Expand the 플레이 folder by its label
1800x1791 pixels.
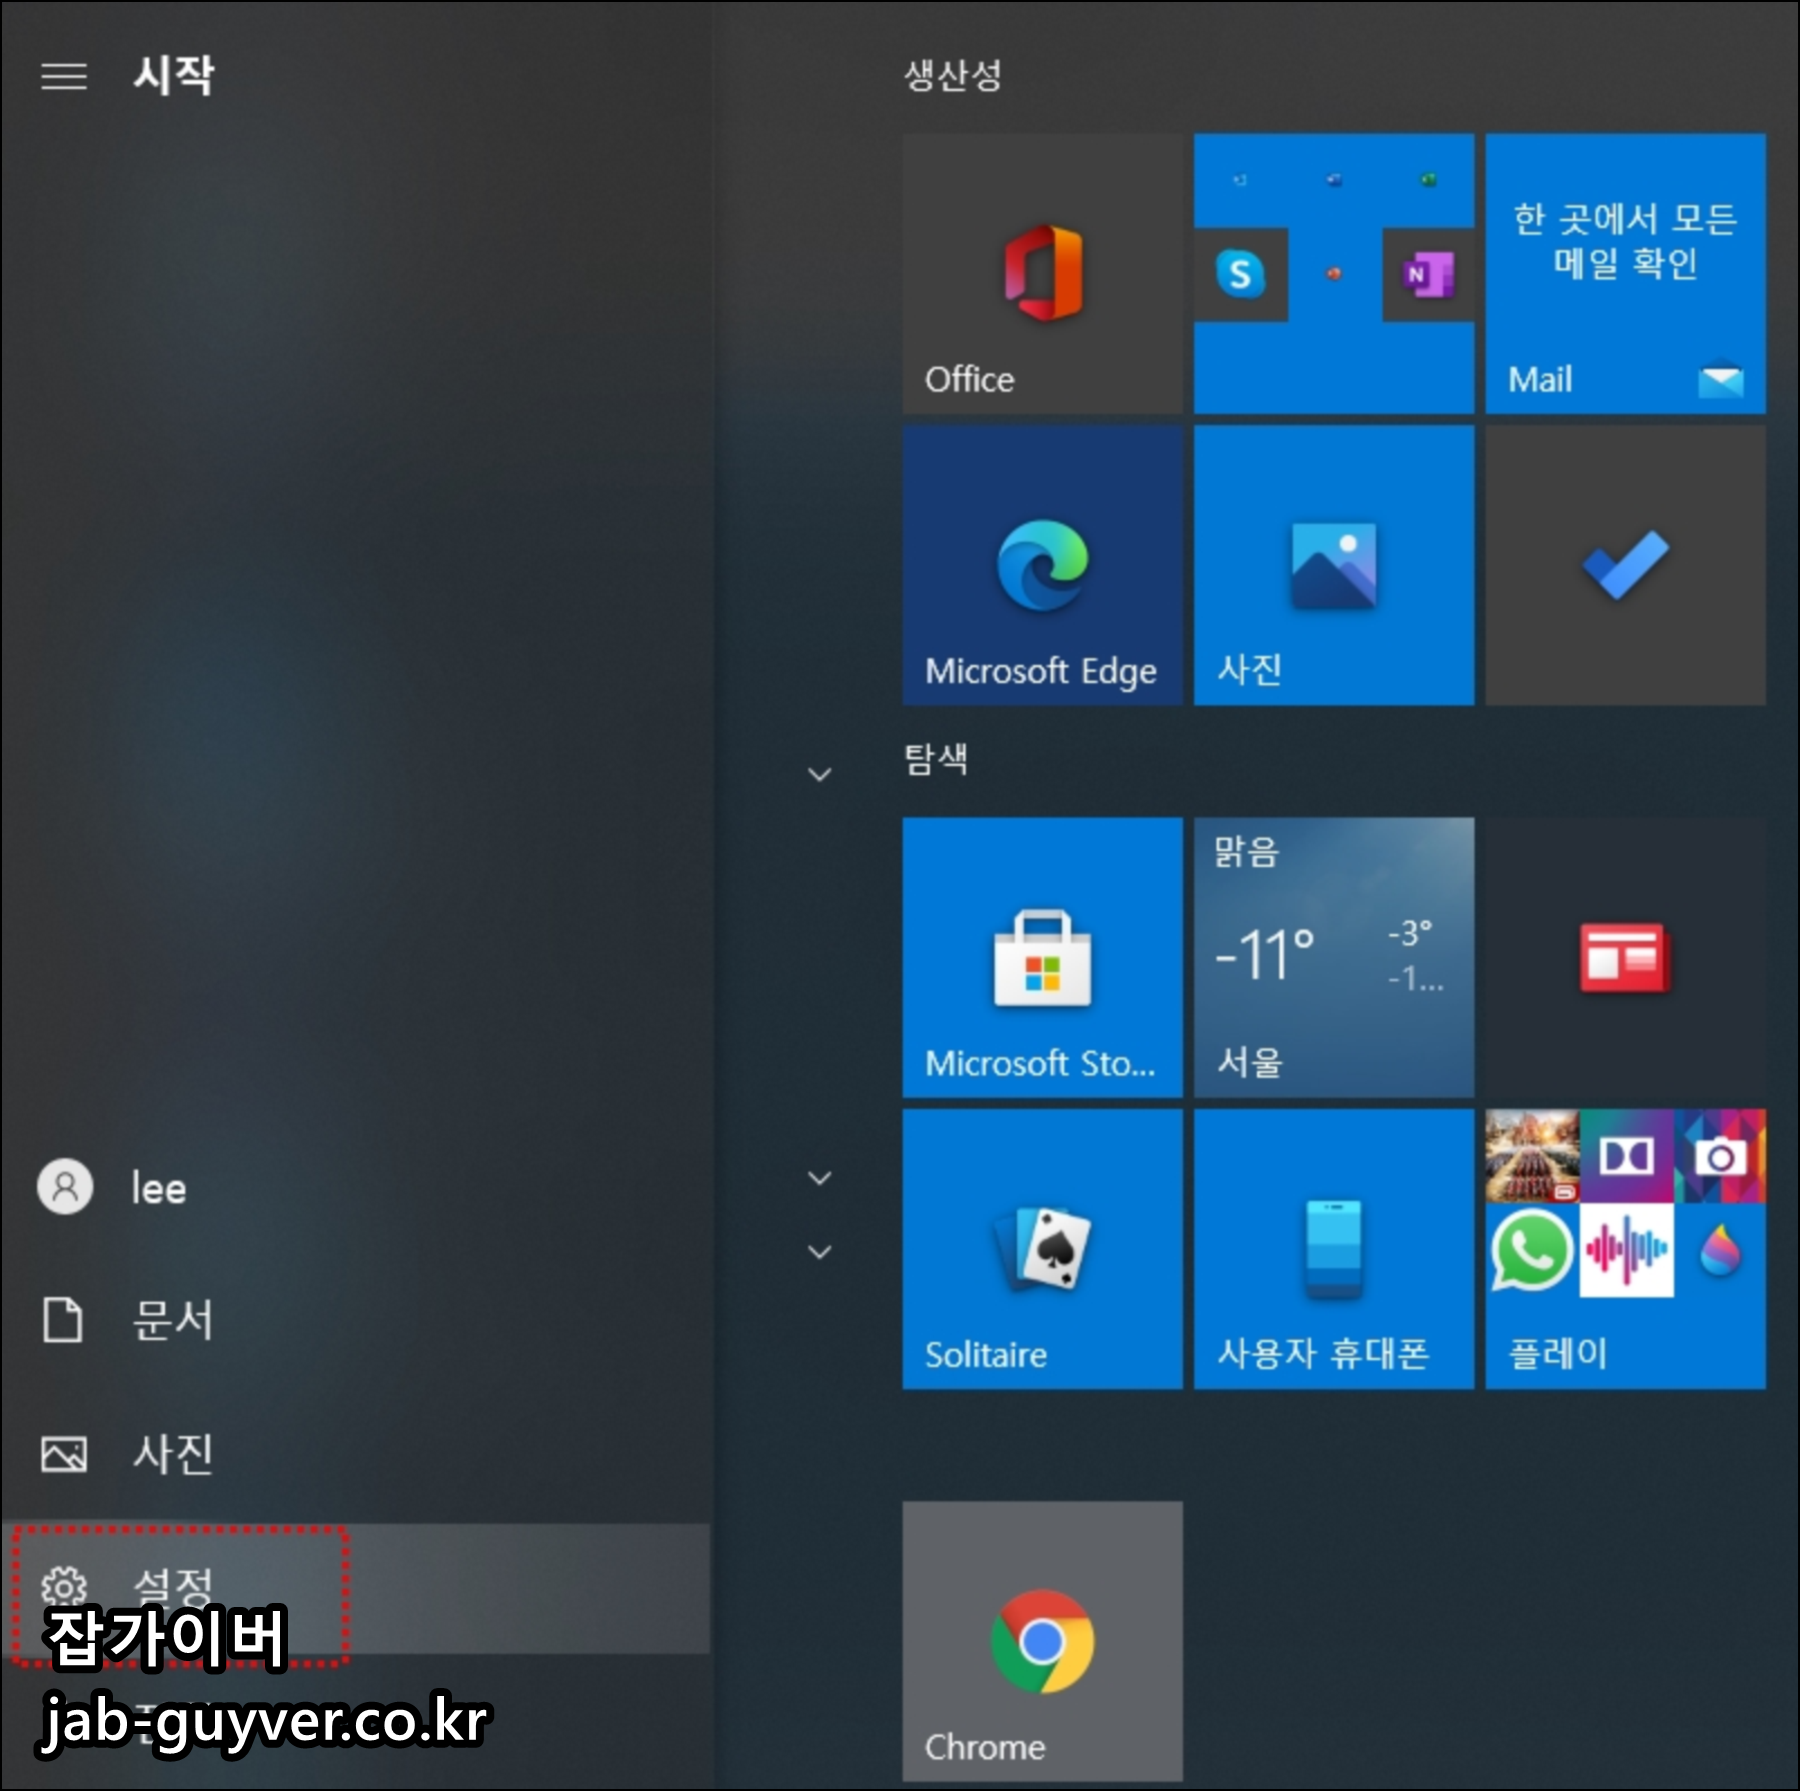click(x=1558, y=1353)
